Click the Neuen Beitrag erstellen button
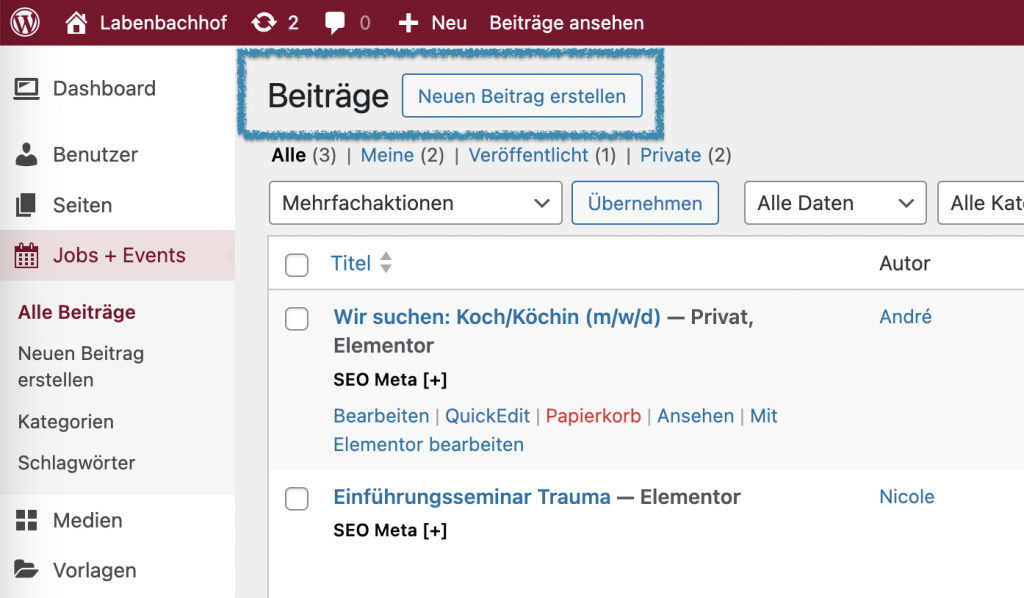The width and height of the screenshot is (1024, 598). tap(521, 96)
